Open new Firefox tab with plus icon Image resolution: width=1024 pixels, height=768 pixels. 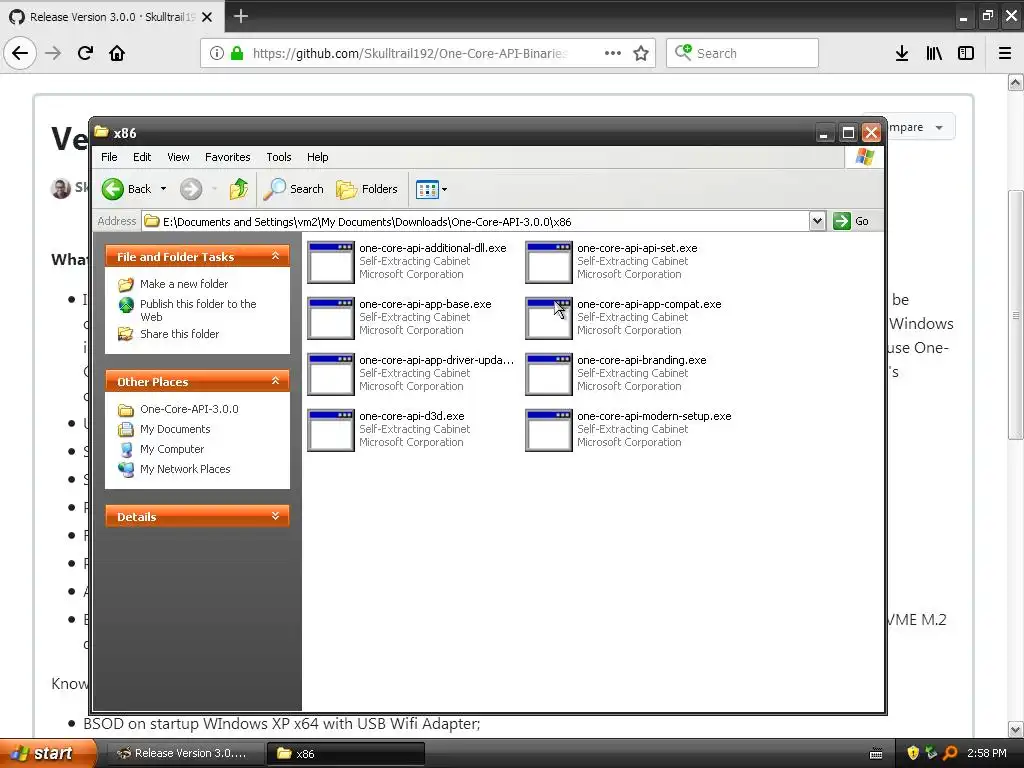240,16
